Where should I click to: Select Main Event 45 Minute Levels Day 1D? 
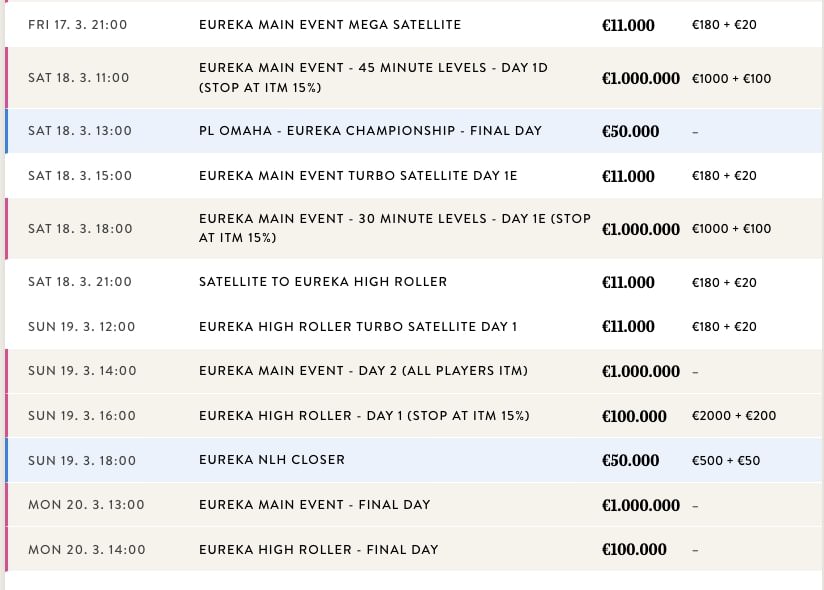pyautogui.click(x=414, y=78)
